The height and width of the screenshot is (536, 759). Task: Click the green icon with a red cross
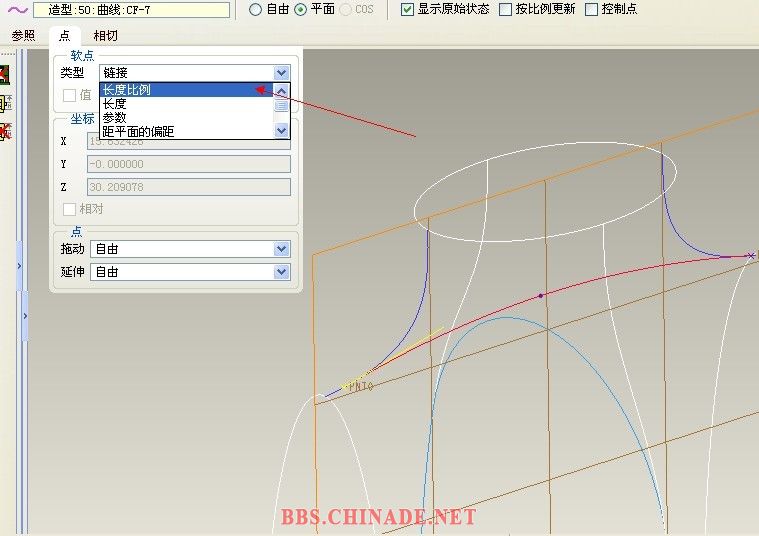[4, 75]
